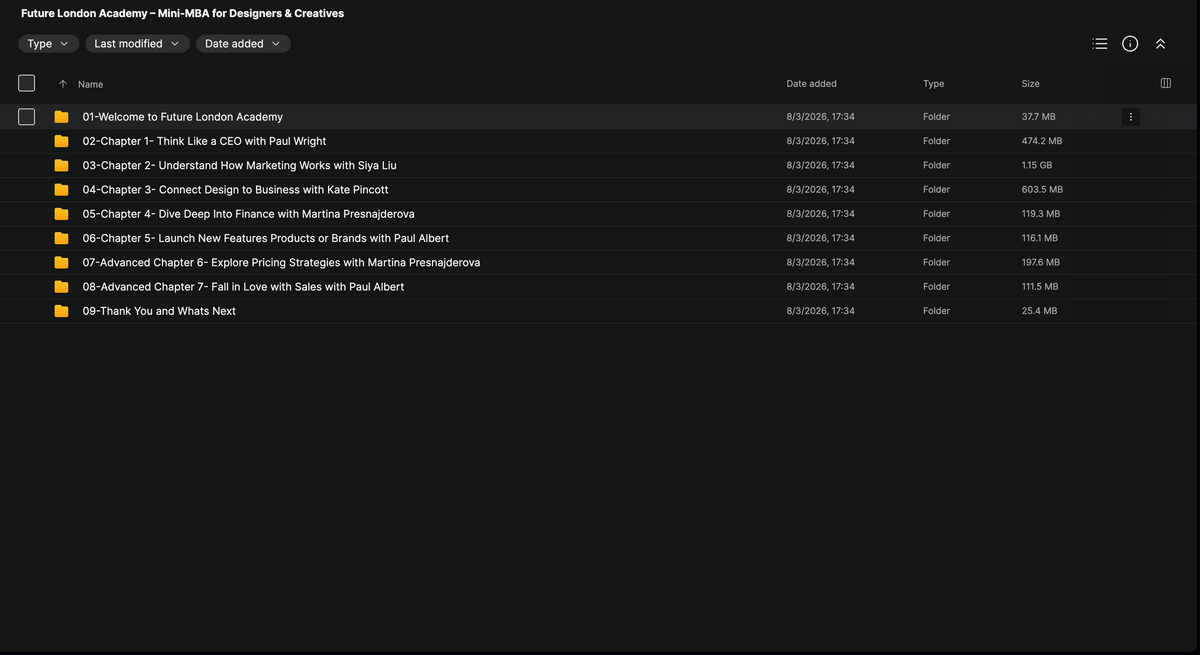Image resolution: width=1200 pixels, height=655 pixels.
Task: Click folder icon for Chapter 2 Marketing
Action: tap(61, 165)
